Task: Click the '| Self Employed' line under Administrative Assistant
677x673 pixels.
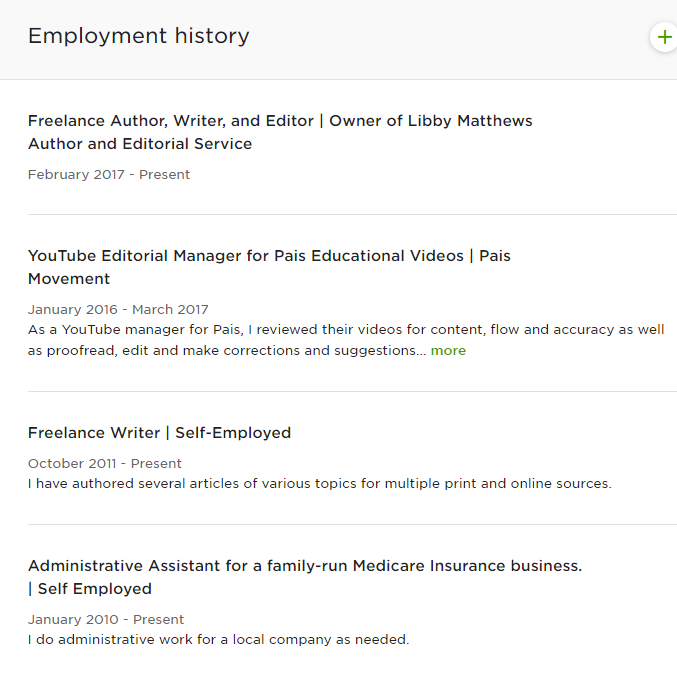Action: click(90, 589)
